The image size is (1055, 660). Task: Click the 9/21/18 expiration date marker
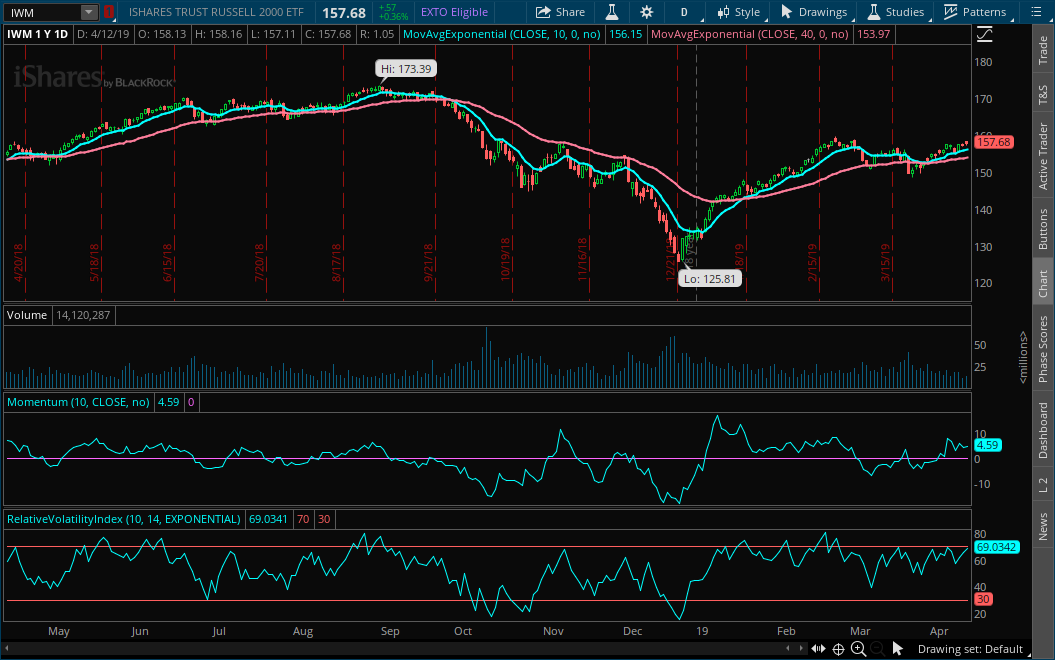click(428, 262)
